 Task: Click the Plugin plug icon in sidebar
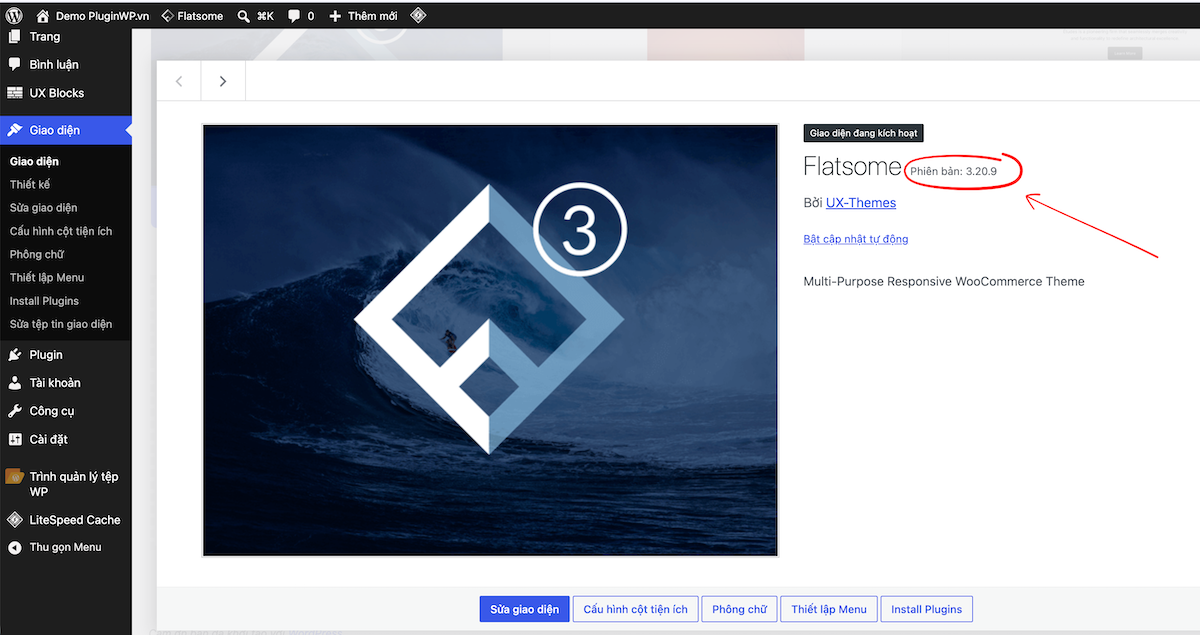pyautogui.click(x=14, y=355)
